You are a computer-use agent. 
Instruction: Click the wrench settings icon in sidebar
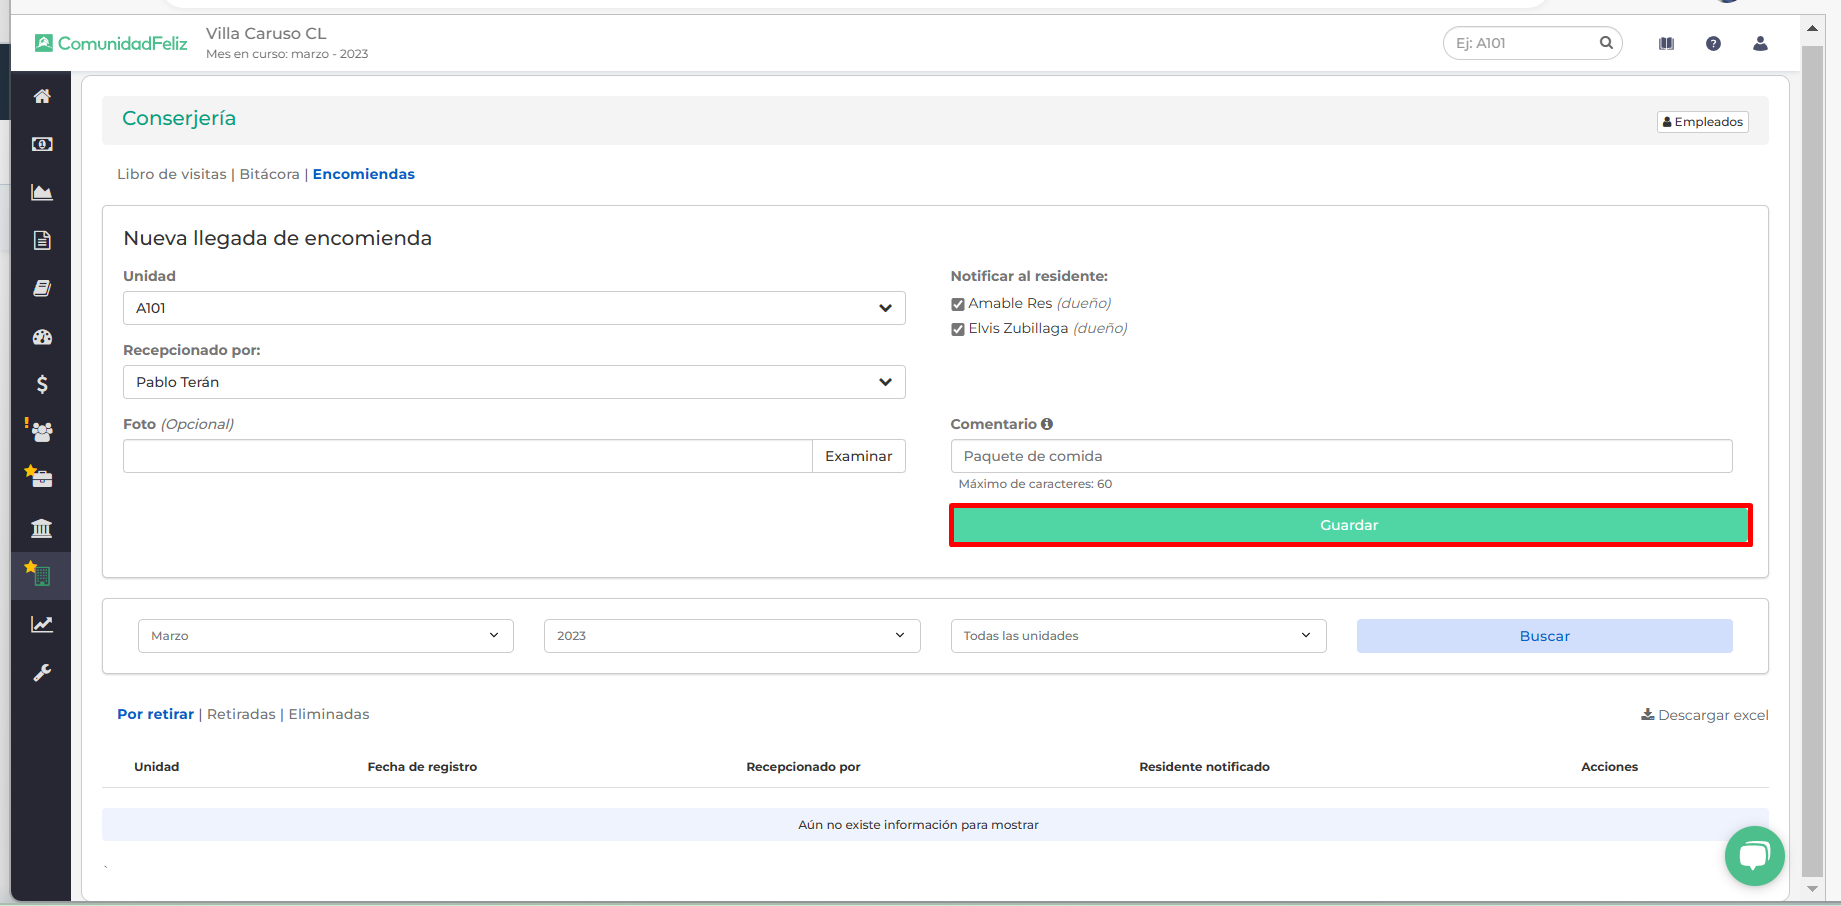click(x=42, y=673)
